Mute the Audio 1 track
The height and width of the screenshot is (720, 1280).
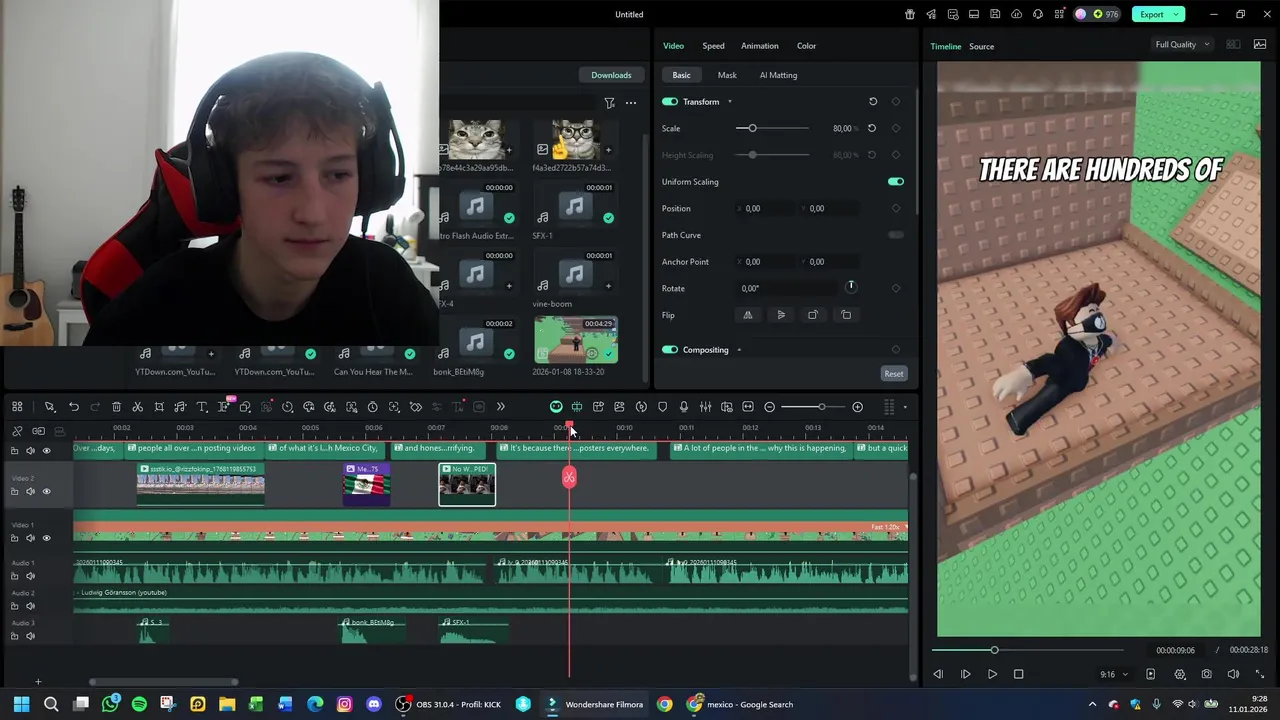(x=30, y=576)
